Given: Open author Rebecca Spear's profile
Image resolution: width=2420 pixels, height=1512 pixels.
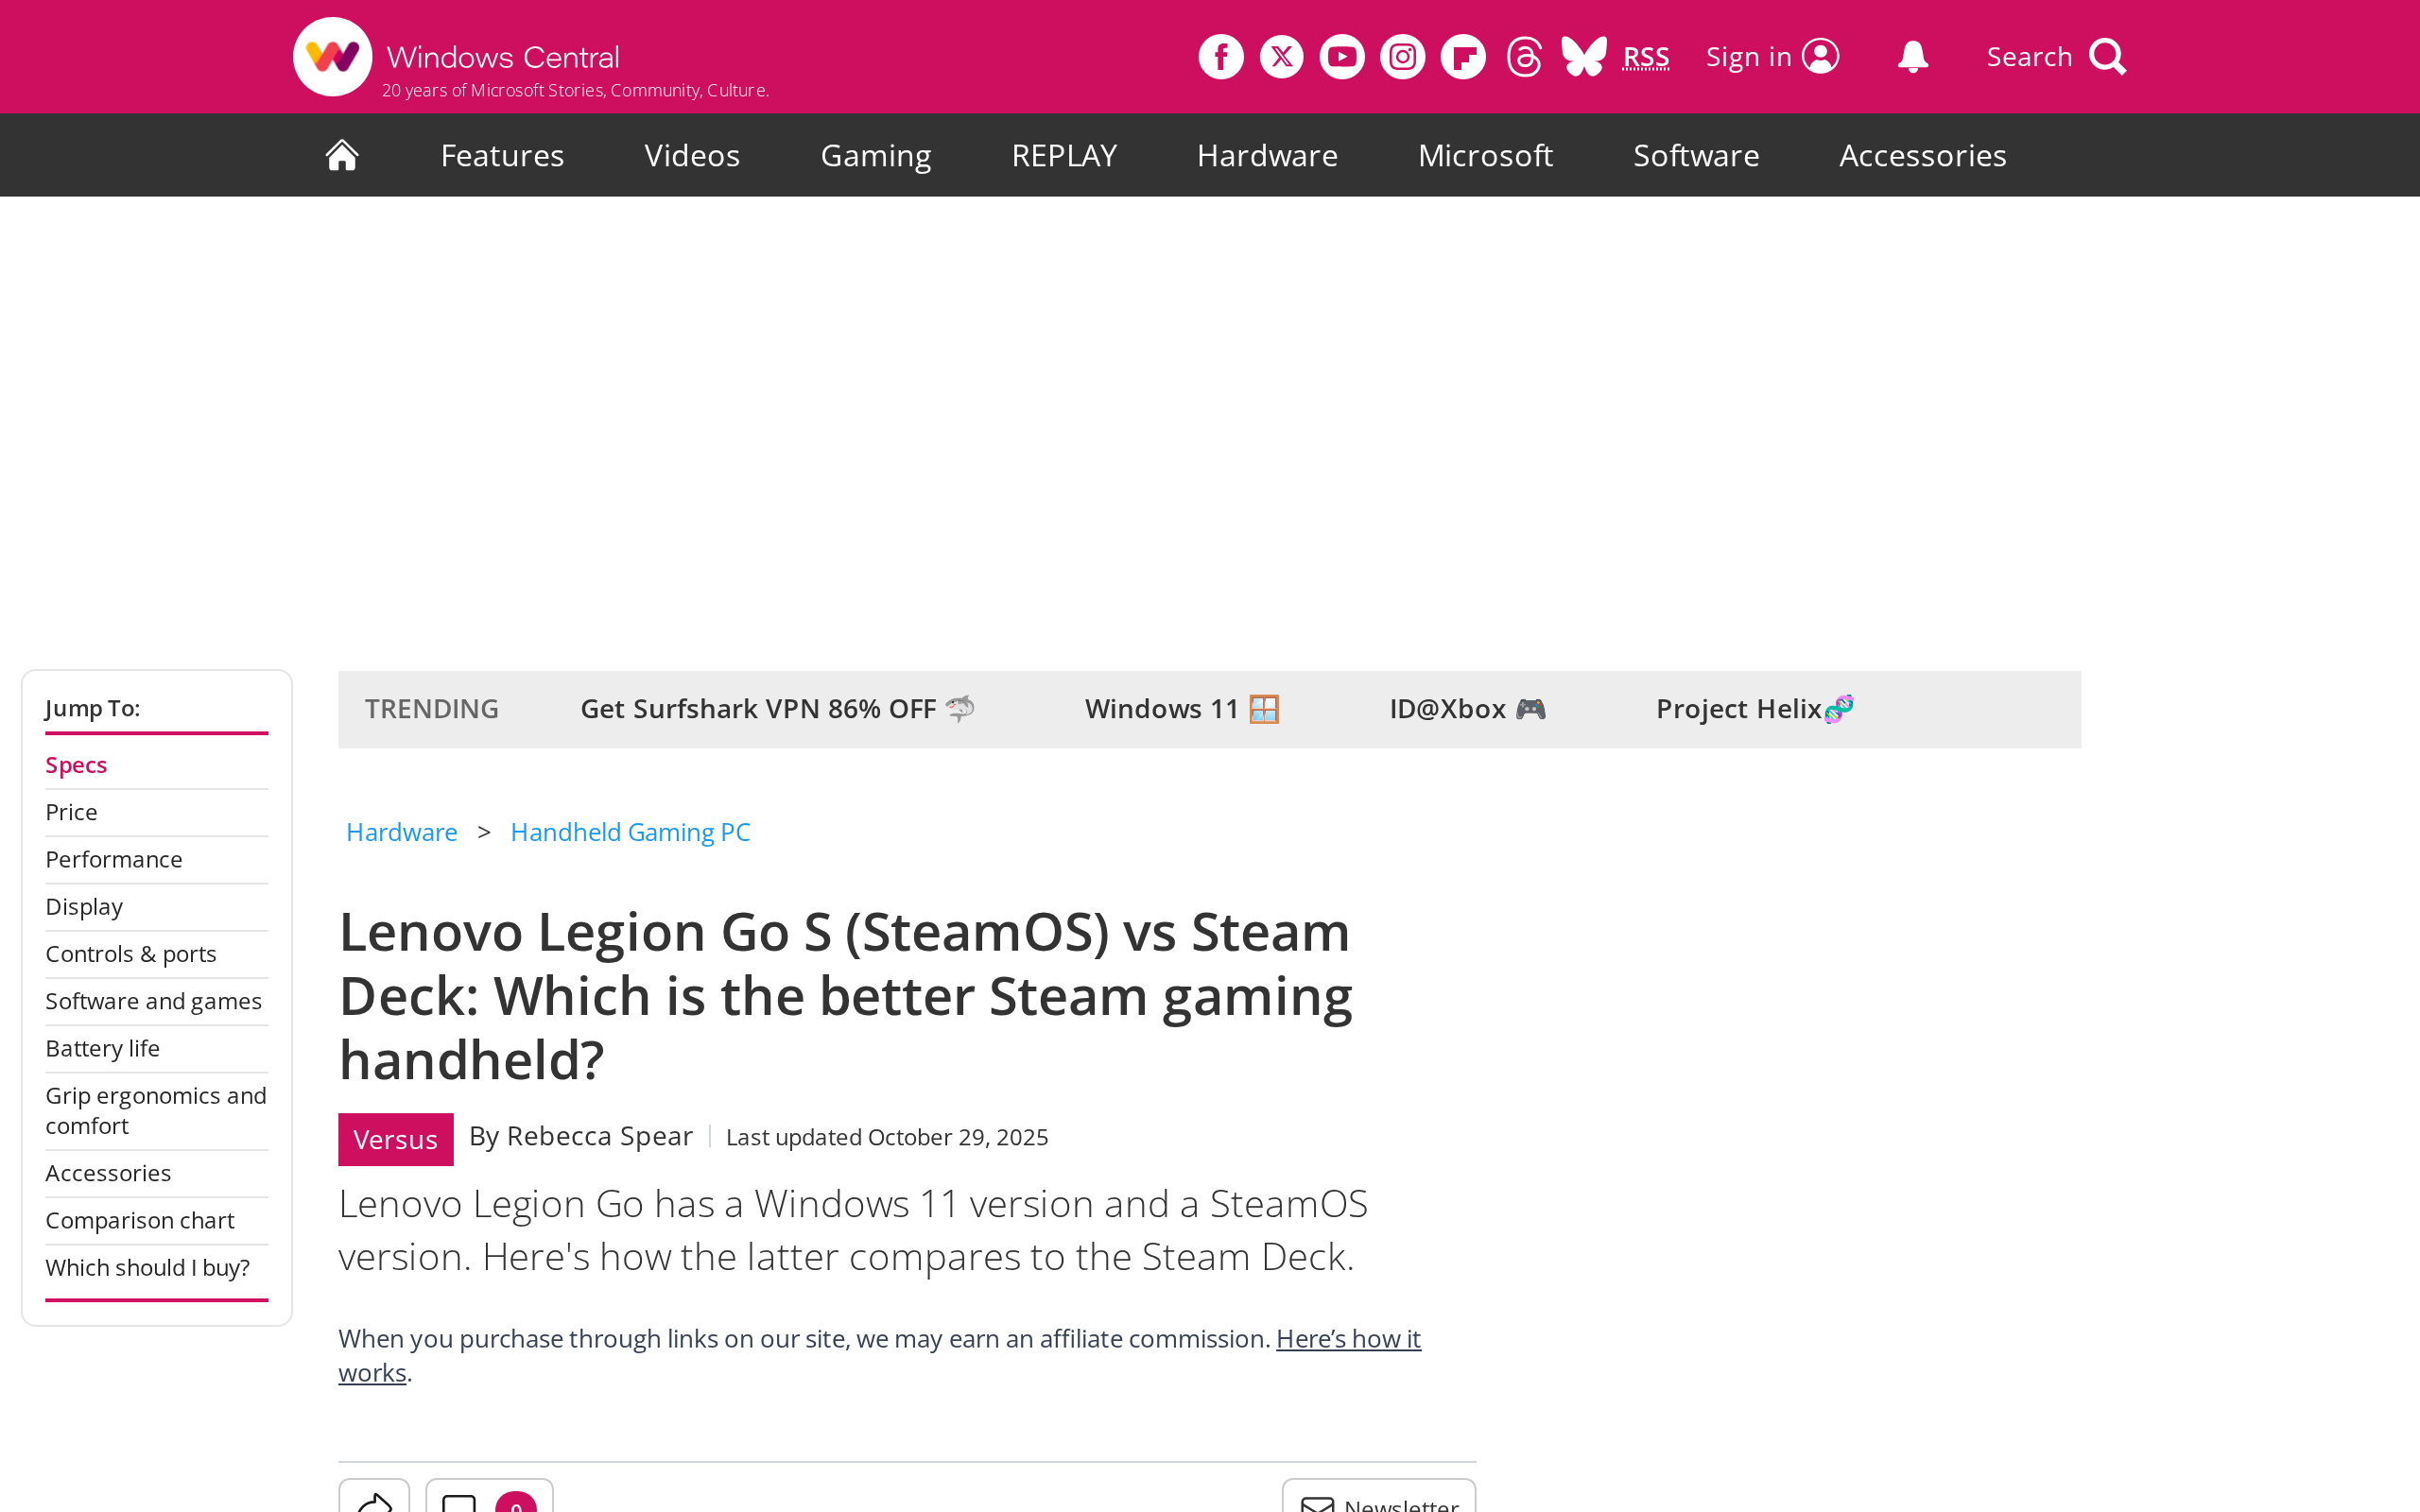Looking at the screenshot, I should click(599, 1136).
